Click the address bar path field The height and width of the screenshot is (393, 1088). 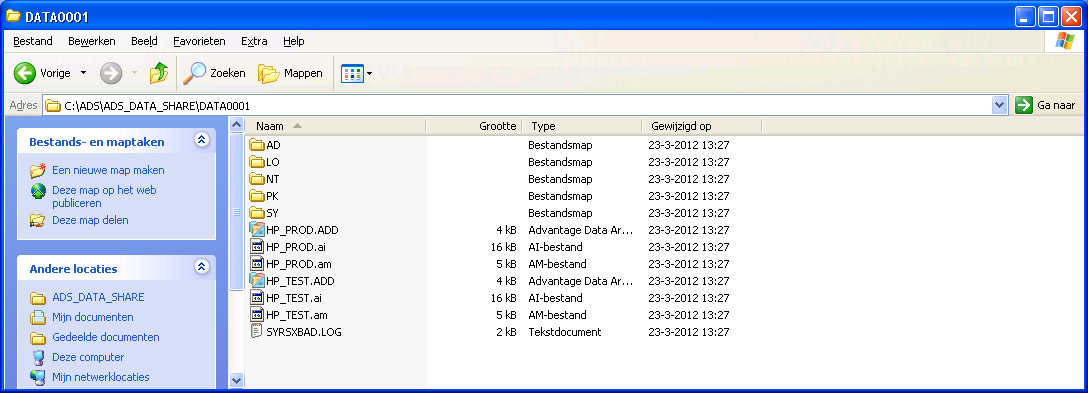tap(517, 106)
